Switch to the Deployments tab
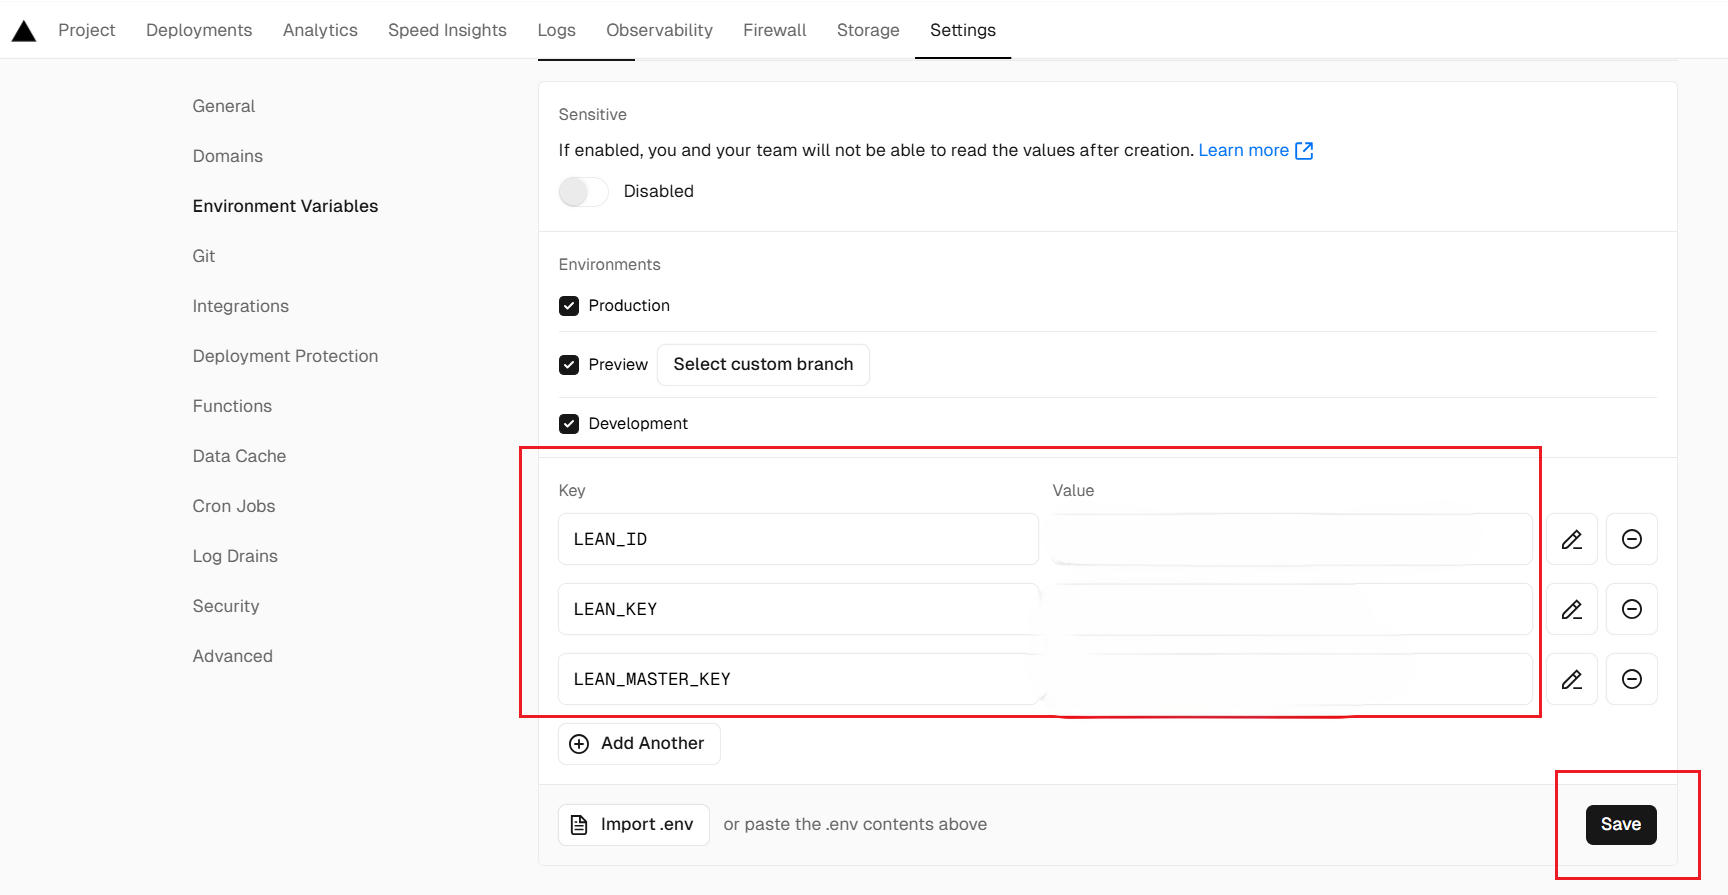This screenshot has width=1728, height=895. pyautogui.click(x=199, y=30)
